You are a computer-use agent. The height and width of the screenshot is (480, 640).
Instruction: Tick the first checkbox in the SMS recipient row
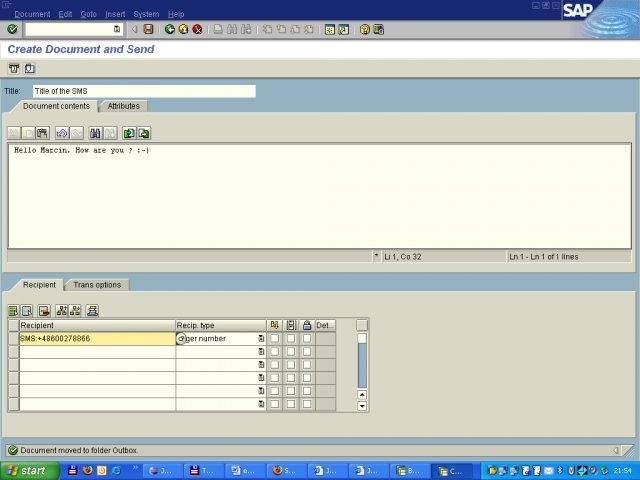pos(275,339)
